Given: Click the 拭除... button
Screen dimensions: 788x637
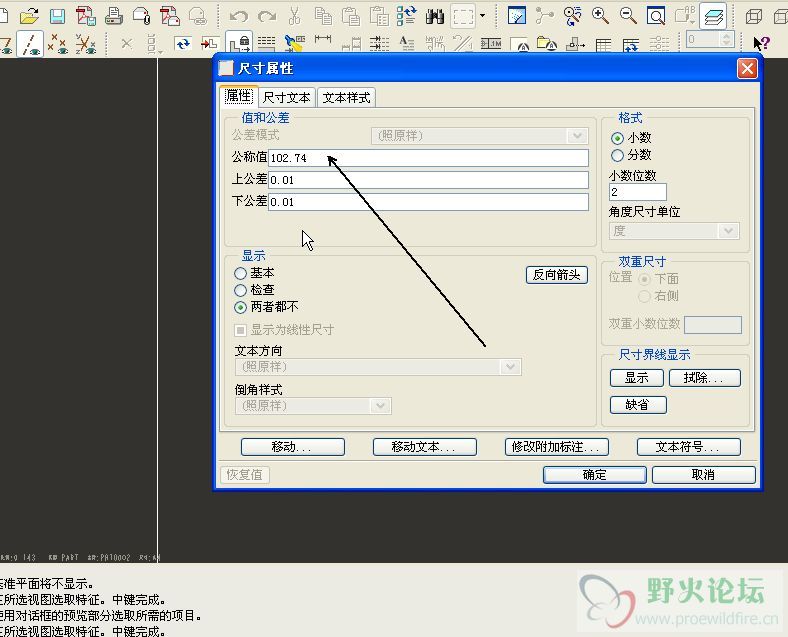Looking at the screenshot, I should pos(704,378).
